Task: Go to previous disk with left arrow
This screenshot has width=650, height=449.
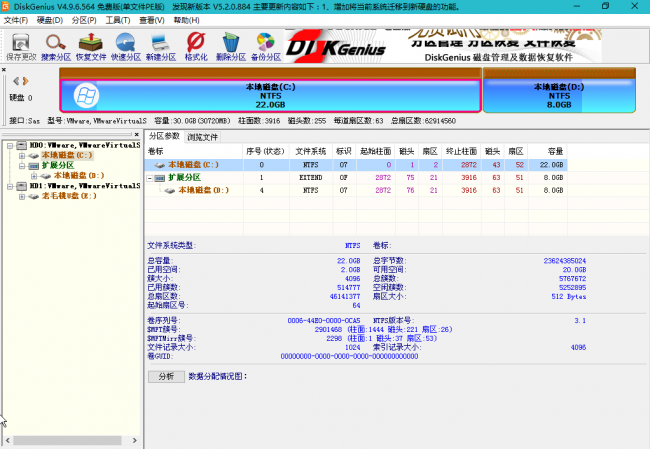Action: coord(16,81)
